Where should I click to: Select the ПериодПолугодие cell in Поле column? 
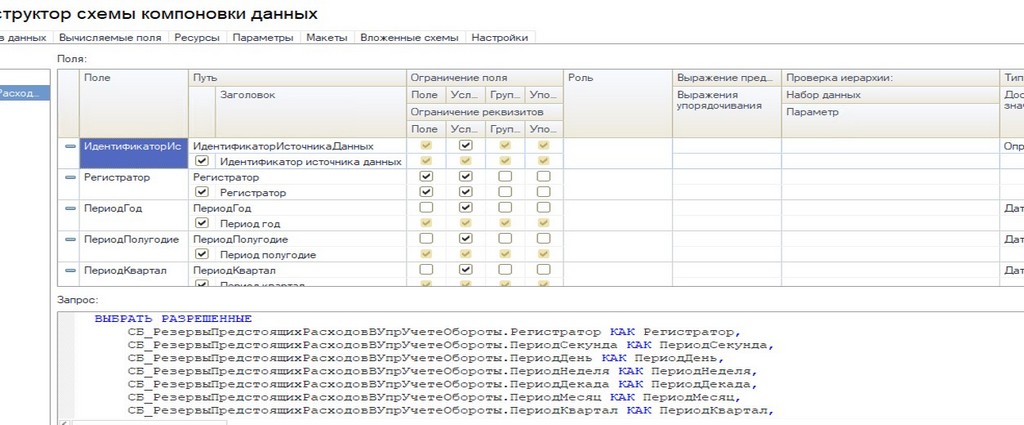134,247
